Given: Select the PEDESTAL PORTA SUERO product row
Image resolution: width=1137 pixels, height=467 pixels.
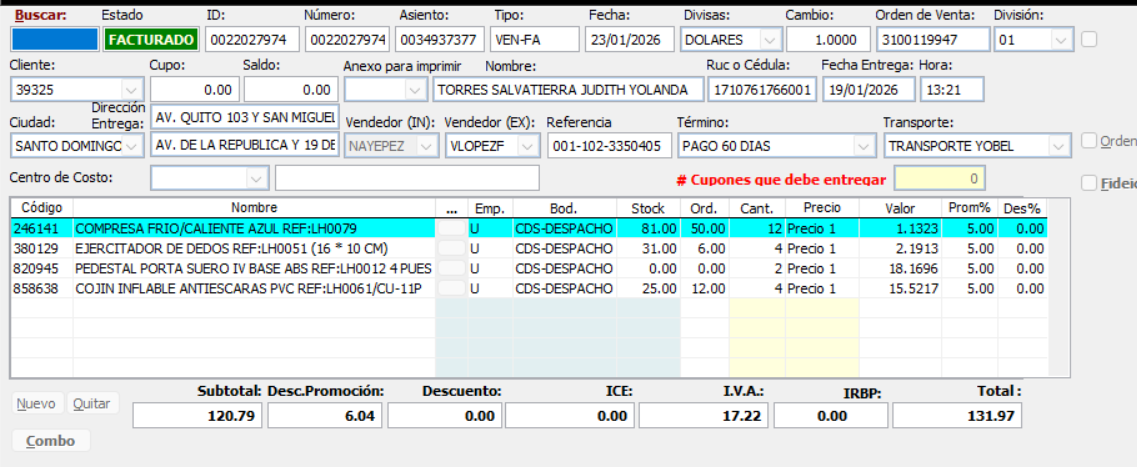Looking at the screenshot, I should [250, 268].
